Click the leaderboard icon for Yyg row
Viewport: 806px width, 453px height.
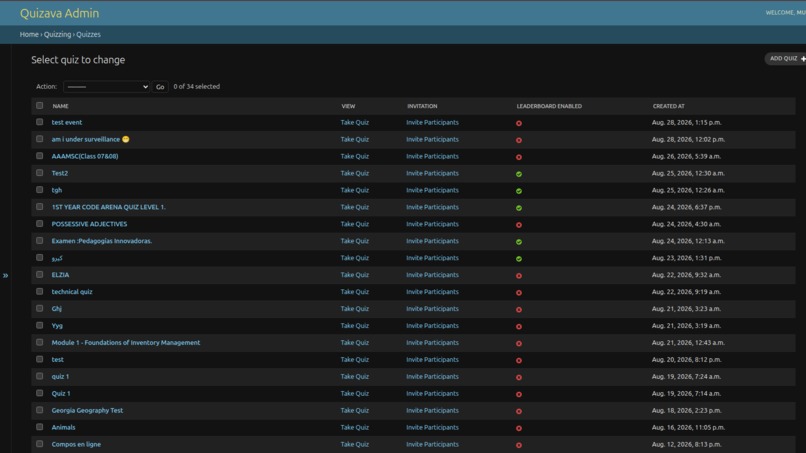[x=519, y=327]
